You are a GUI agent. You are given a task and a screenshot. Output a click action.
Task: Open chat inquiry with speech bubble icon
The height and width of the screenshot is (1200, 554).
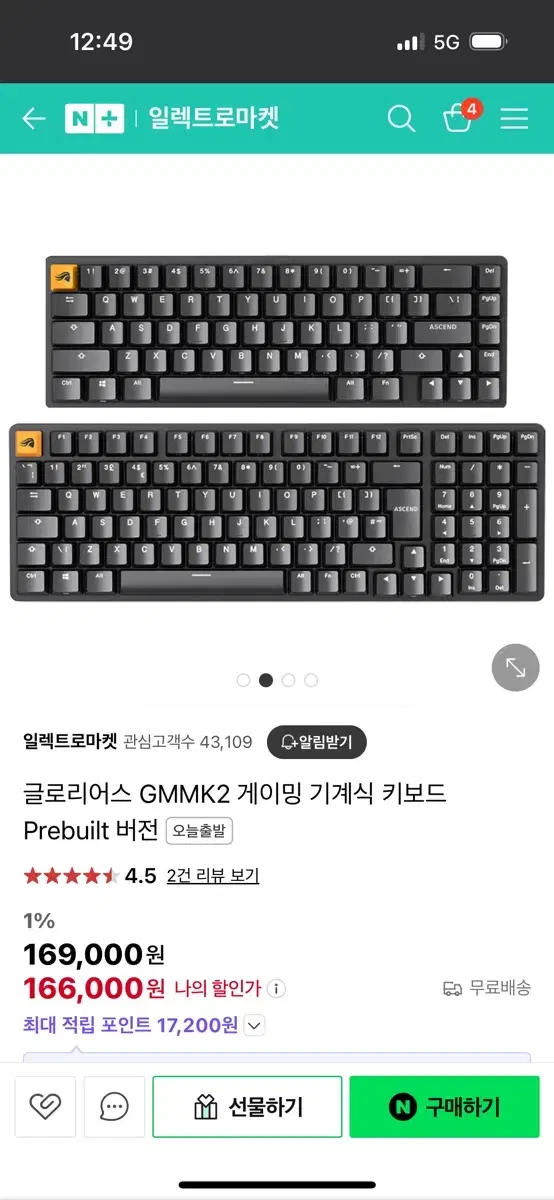click(x=114, y=1106)
